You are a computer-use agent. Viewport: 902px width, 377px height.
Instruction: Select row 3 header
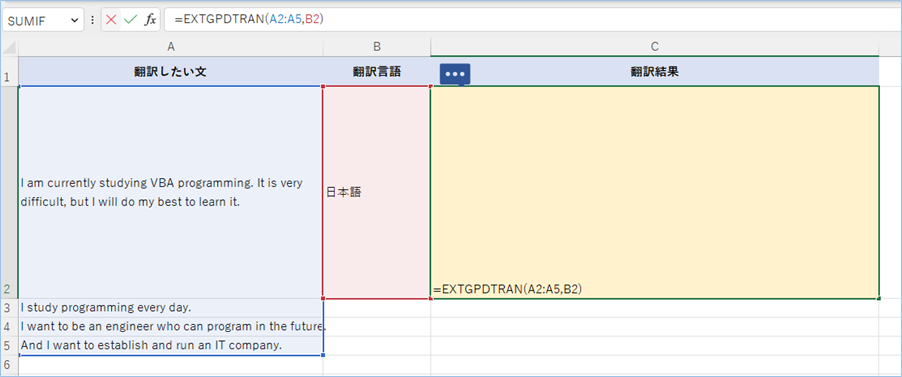(9, 308)
